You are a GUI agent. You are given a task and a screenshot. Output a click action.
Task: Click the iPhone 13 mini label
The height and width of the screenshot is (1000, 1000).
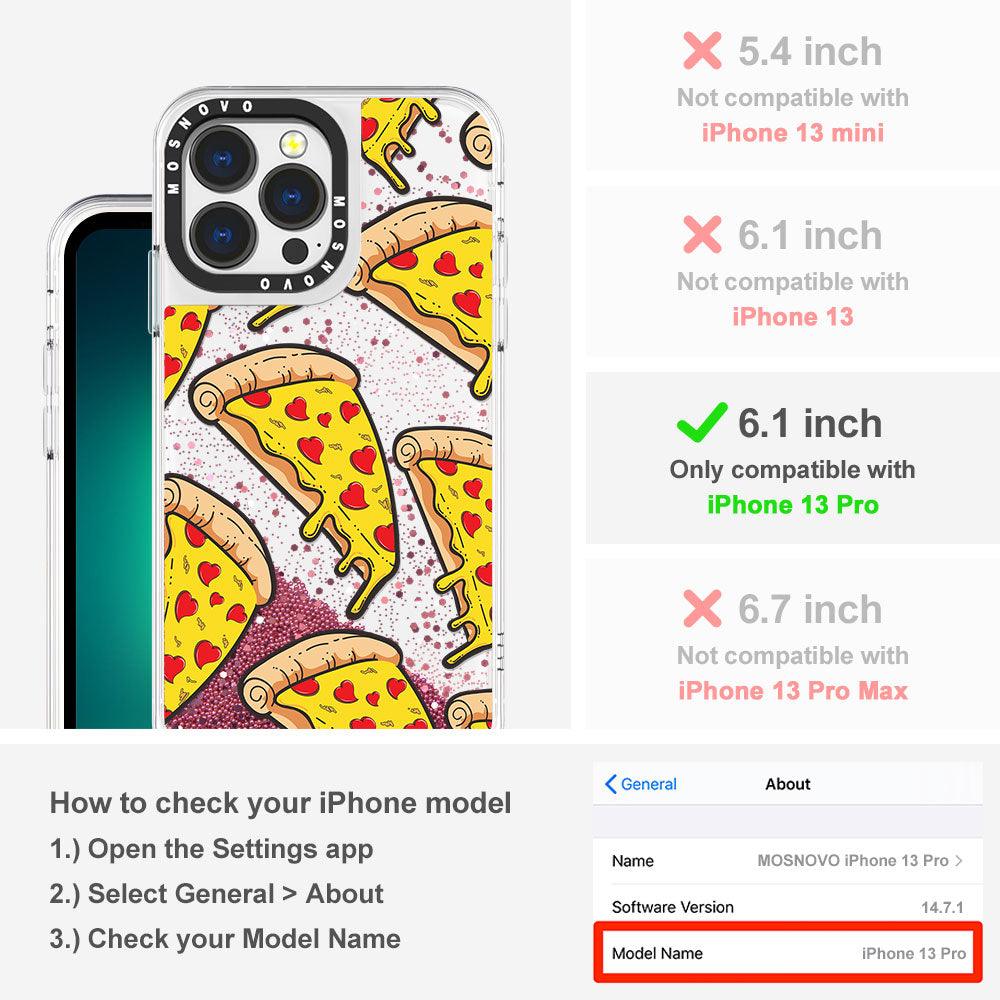[x=793, y=133]
